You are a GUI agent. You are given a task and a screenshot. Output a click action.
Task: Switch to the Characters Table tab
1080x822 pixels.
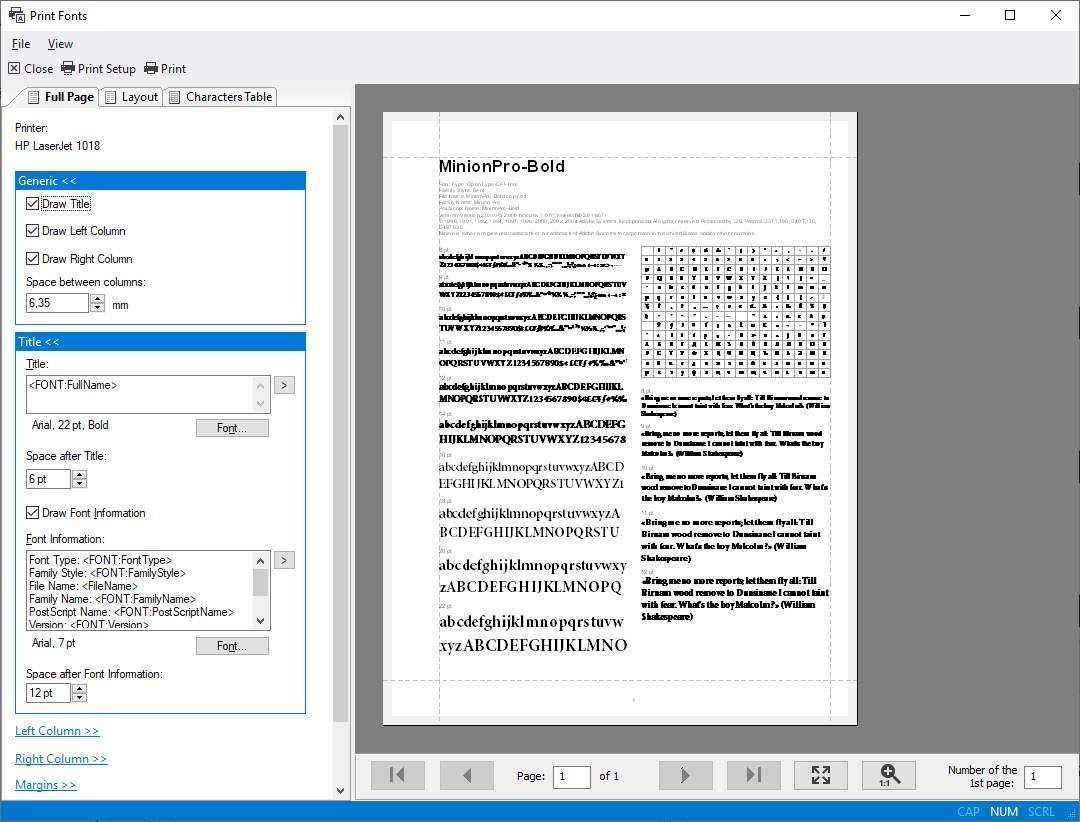pos(220,97)
